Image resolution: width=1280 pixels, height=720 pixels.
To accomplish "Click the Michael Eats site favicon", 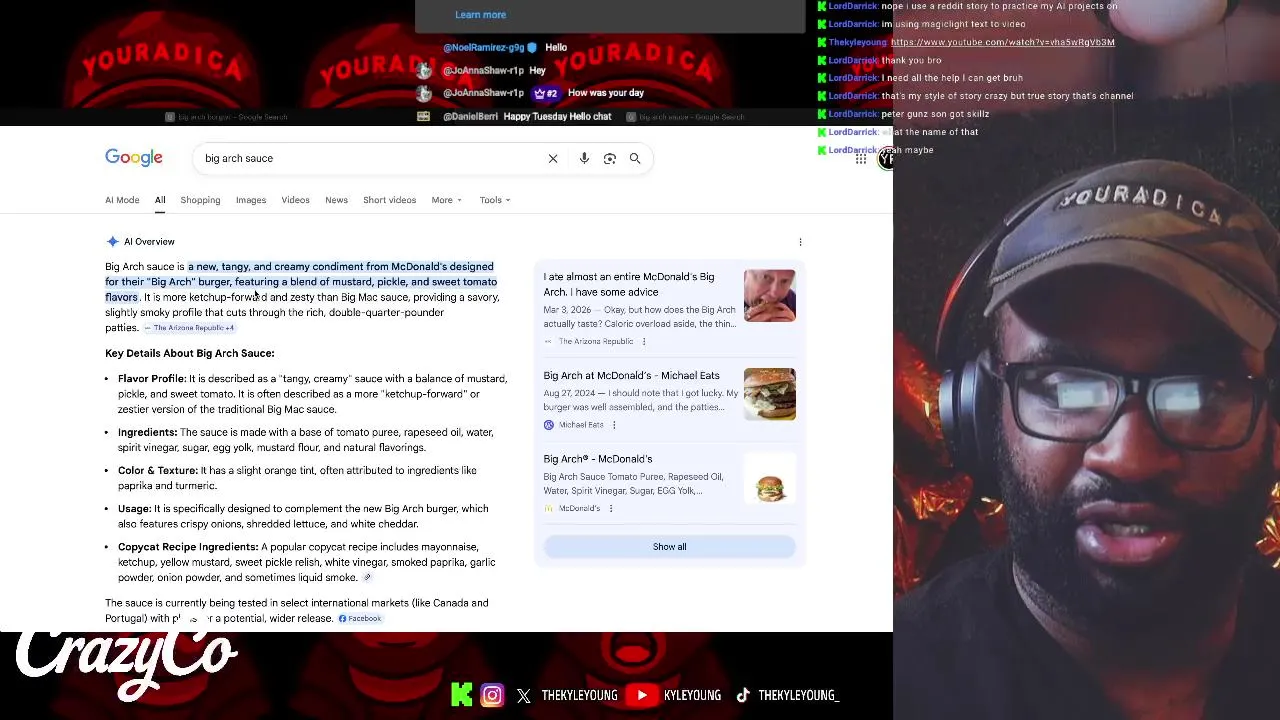I will [548, 425].
